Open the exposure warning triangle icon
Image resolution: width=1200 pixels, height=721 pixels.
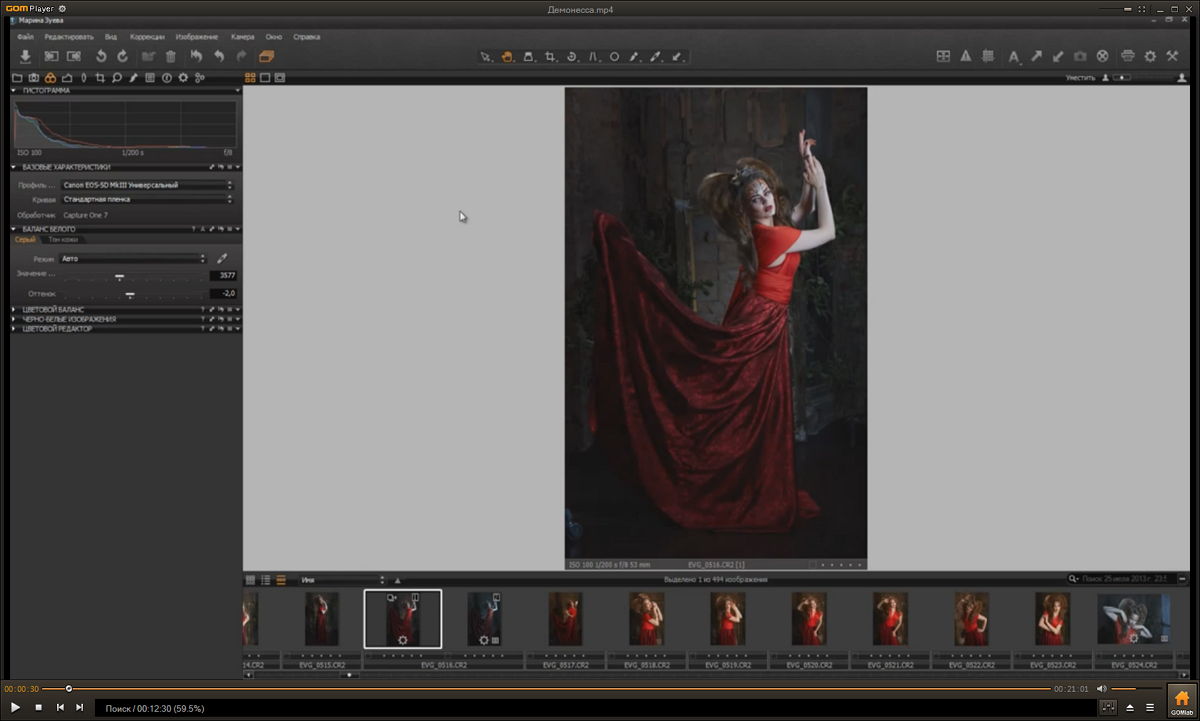click(x=966, y=57)
